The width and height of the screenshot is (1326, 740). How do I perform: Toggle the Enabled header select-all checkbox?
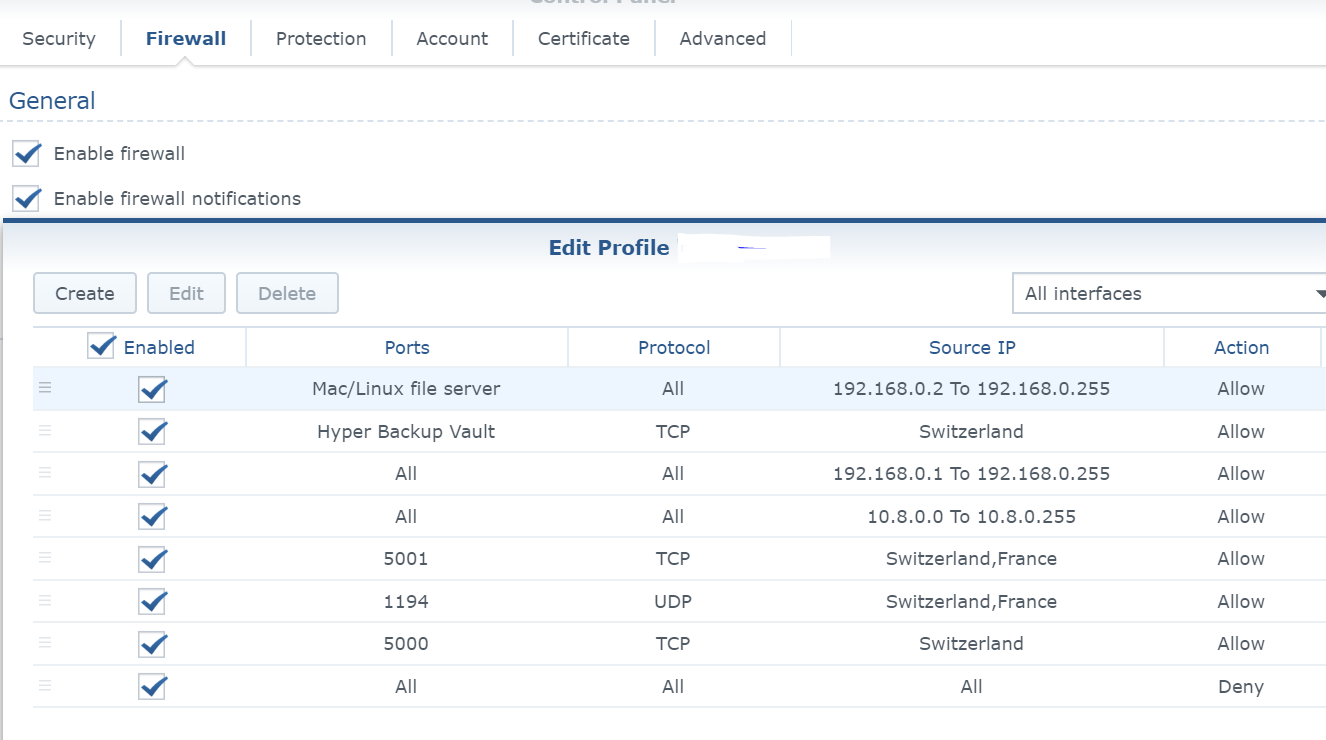click(x=101, y=346)
